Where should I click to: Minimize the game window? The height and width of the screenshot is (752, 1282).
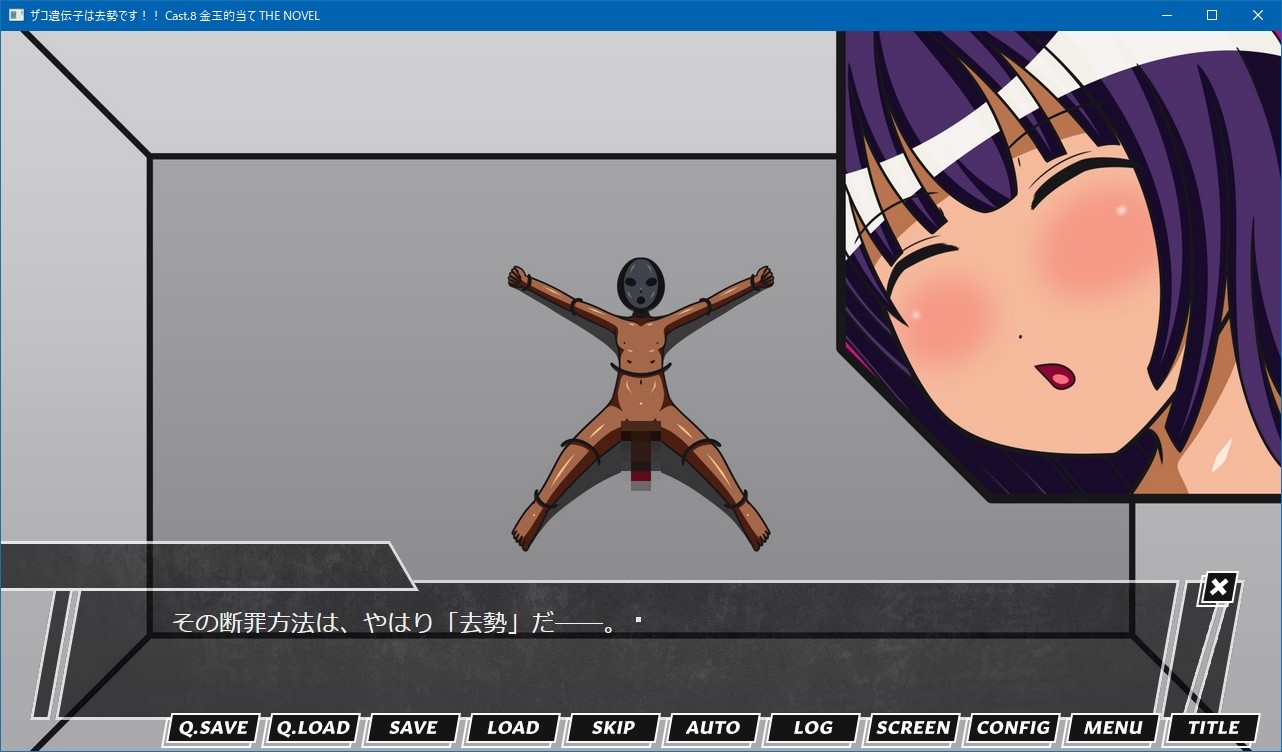[1166, 15]
